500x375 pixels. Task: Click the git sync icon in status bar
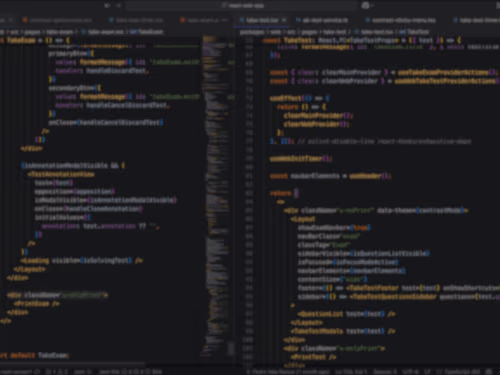[37, 372]
